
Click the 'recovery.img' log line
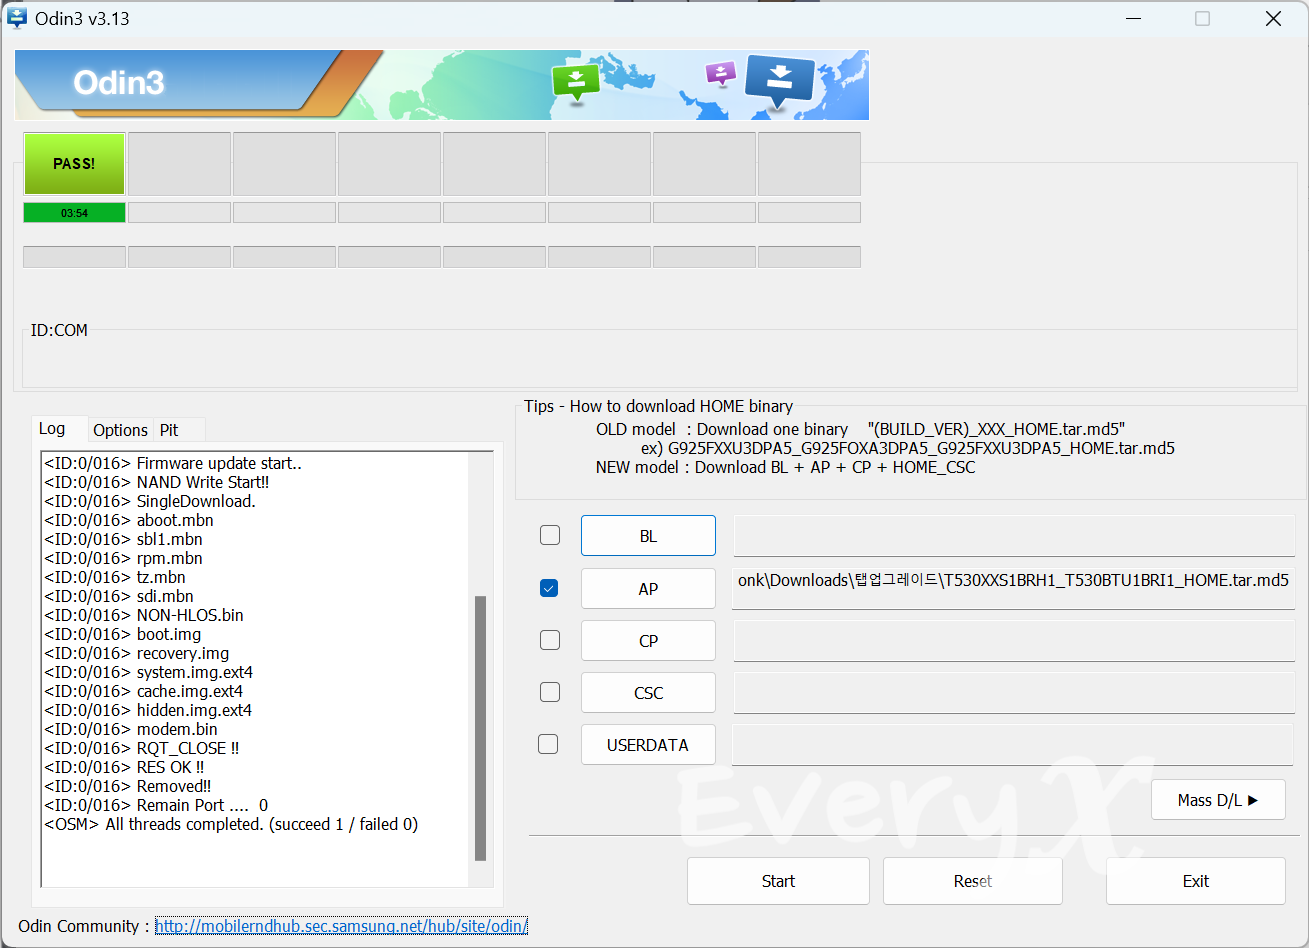click(x=137, y=653)
